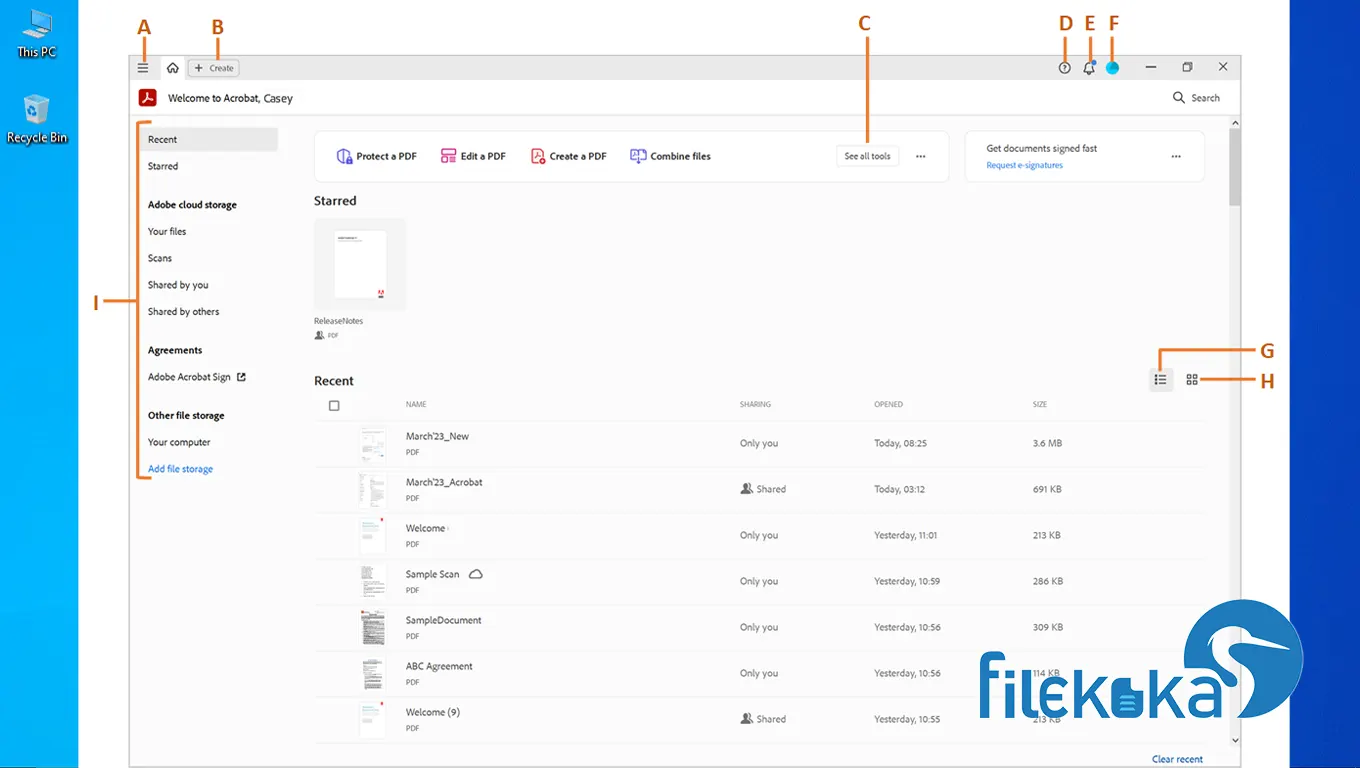The height and width of the screenshot is (768, 1360).
Task: Click the Request e-signatures link
Action: click(1024, 165)
